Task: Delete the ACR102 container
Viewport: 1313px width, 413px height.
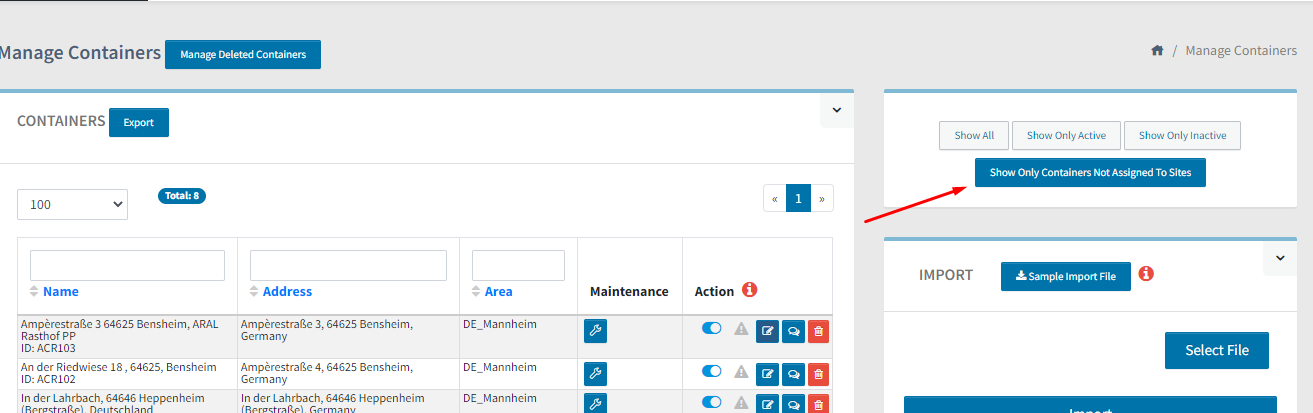Action: (818, 374)
